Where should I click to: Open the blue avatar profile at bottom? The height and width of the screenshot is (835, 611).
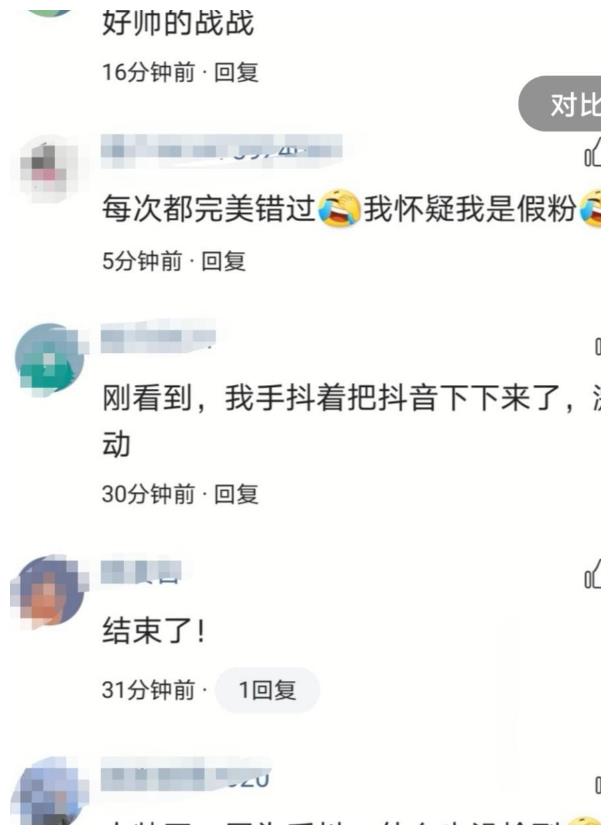pos(49,793)
